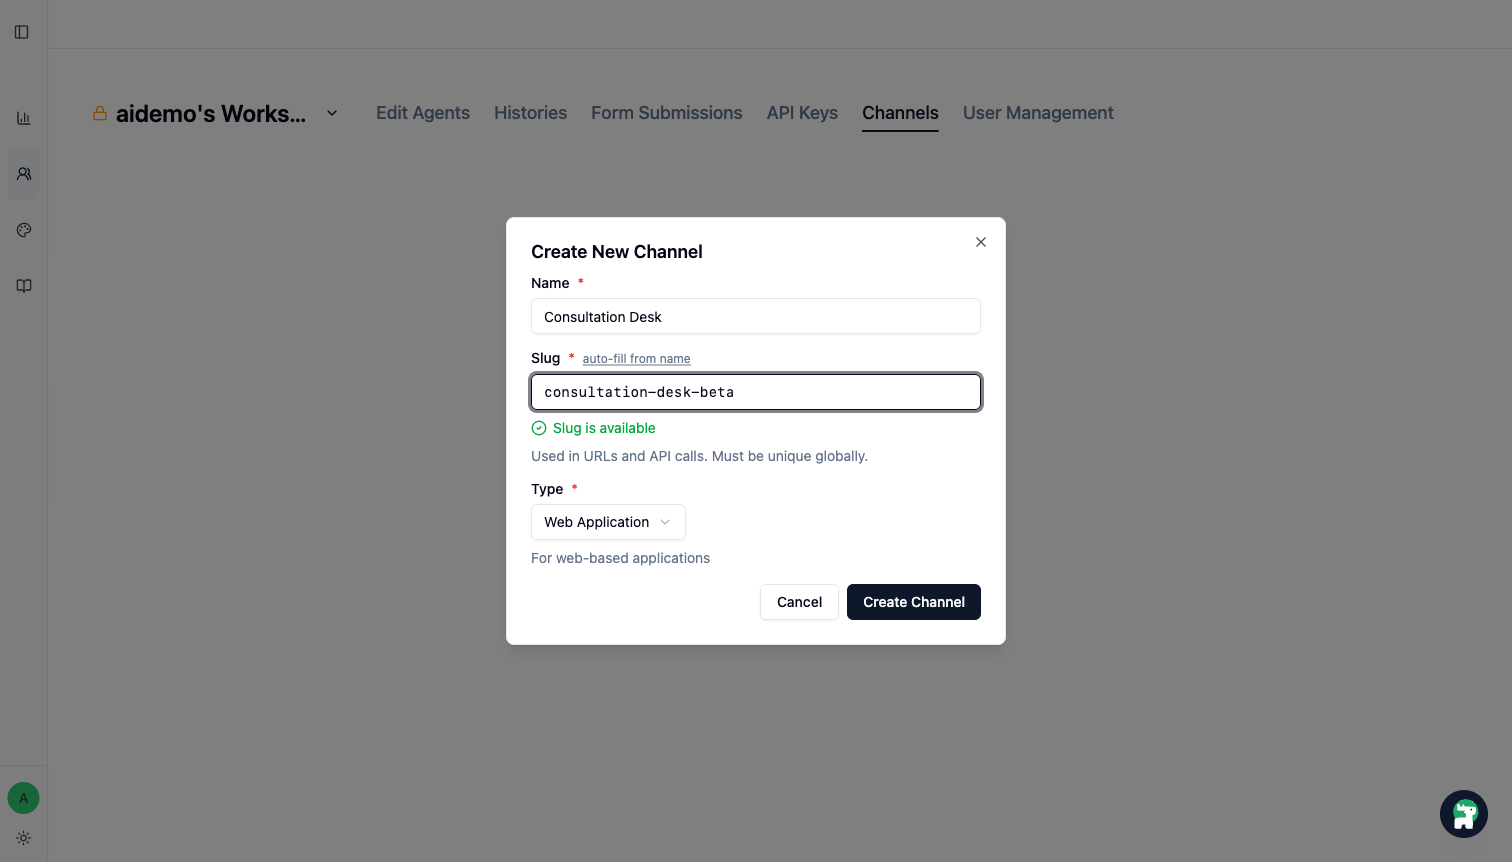Open the channel Type dropdown
Screen dimensions: 1512x862
point(608,521)
